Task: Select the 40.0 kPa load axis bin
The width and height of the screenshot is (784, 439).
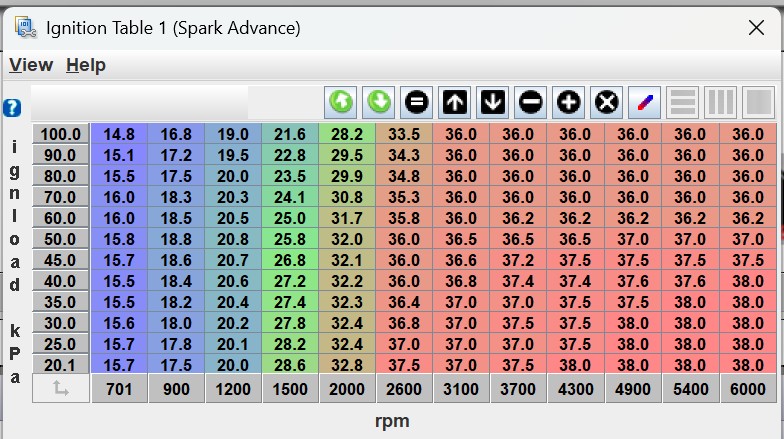Action: [x=60, y=281]
